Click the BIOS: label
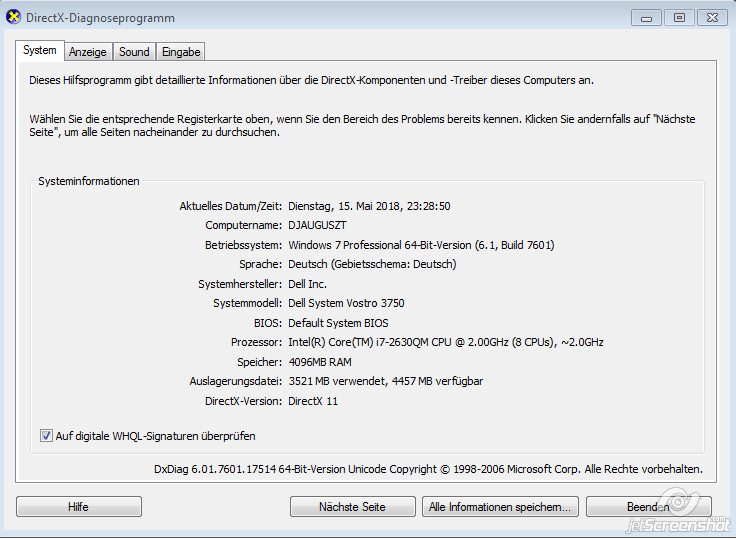Screen dimensions: 736x539 click(x=268, y=323)
